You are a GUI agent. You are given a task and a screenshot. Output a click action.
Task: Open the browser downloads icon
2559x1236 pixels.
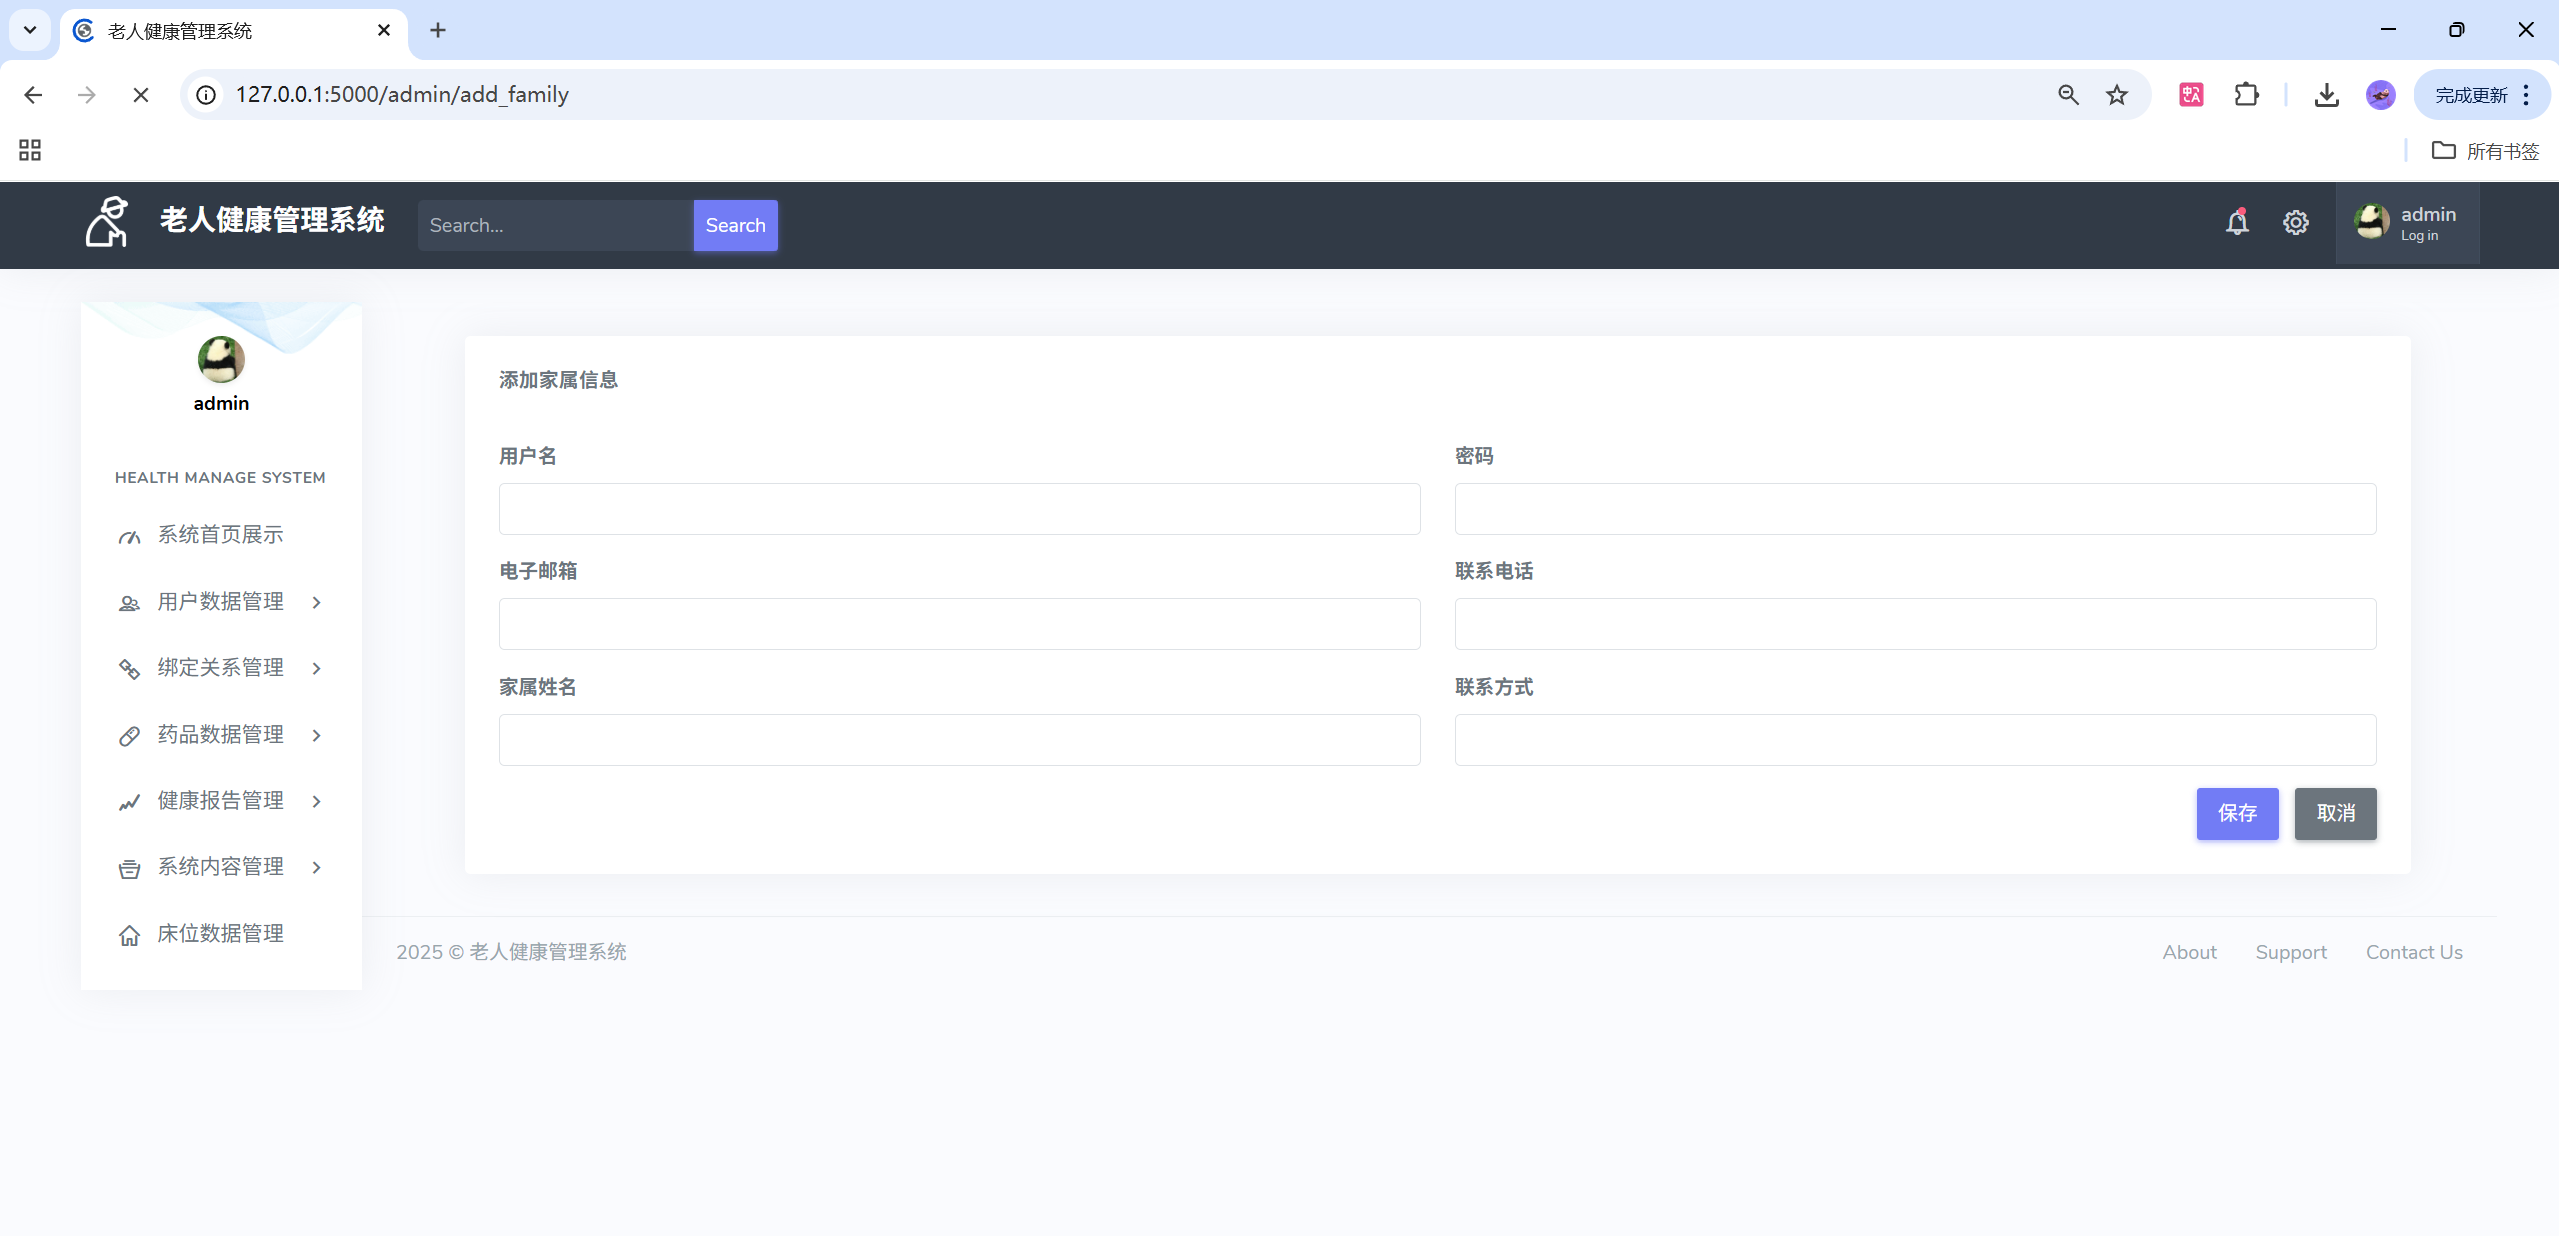pos(2326,95)
